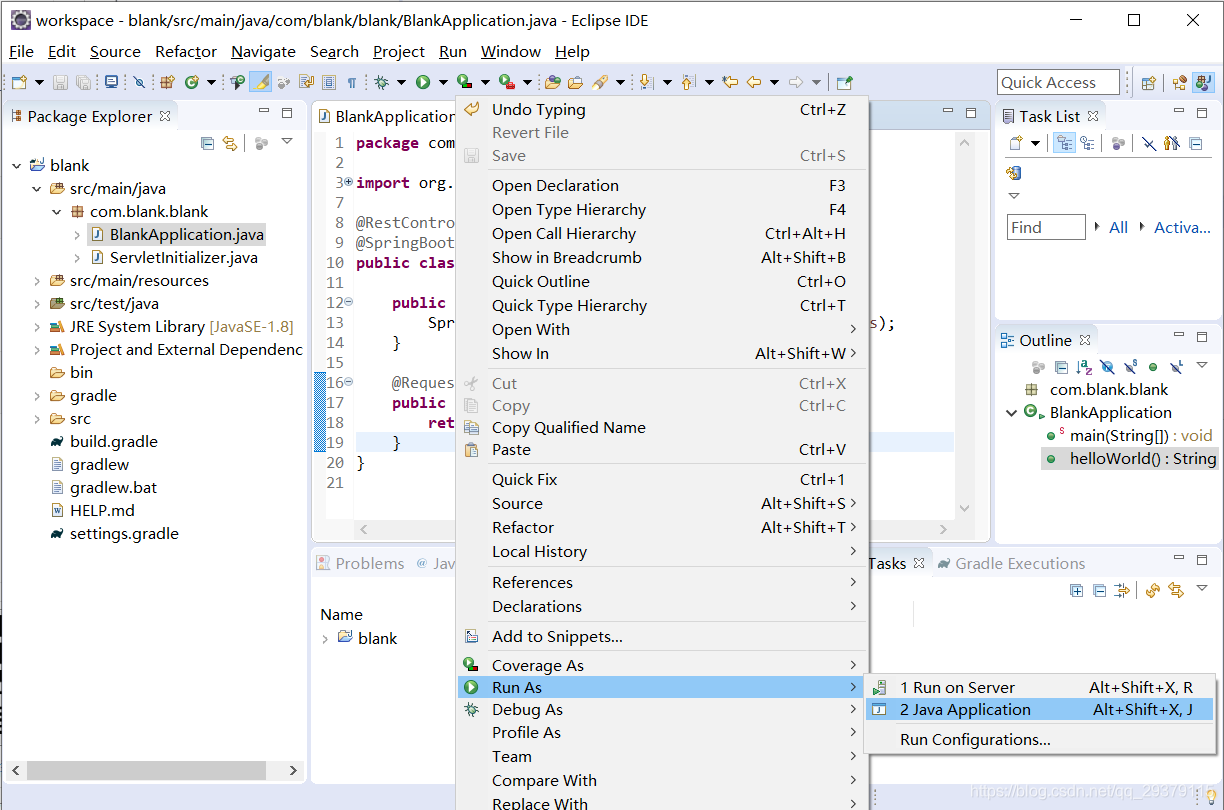The width and height of the screenshot is (1224, 810).
Task: Collapse All in Package Explorer toolbar
Action: (208, 143)
